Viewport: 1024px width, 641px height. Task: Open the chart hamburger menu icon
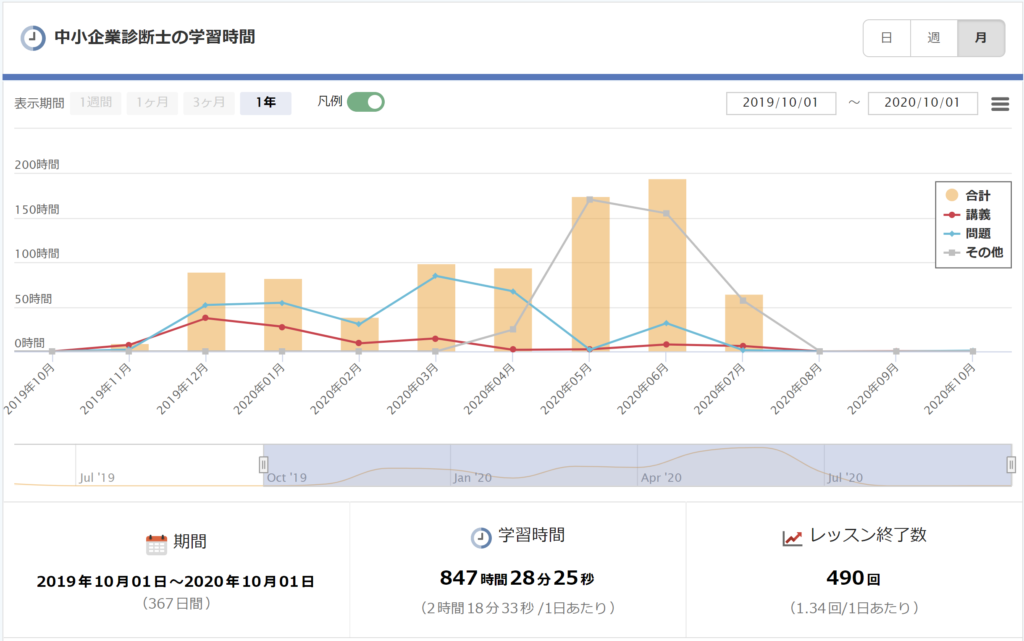[x=999, y=104]
